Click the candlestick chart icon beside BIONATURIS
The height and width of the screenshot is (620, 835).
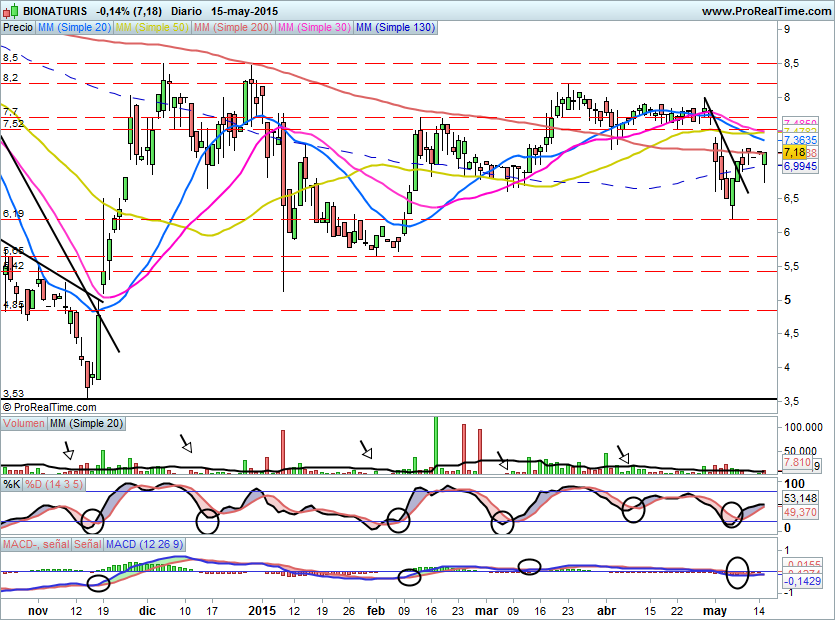point(11,11)
